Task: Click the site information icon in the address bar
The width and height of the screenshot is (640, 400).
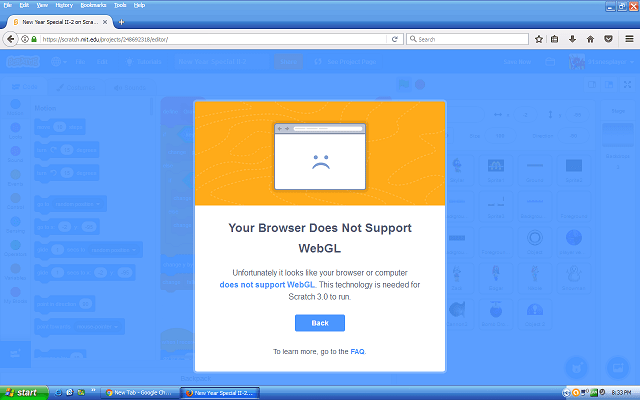Action: coord(25,39)
